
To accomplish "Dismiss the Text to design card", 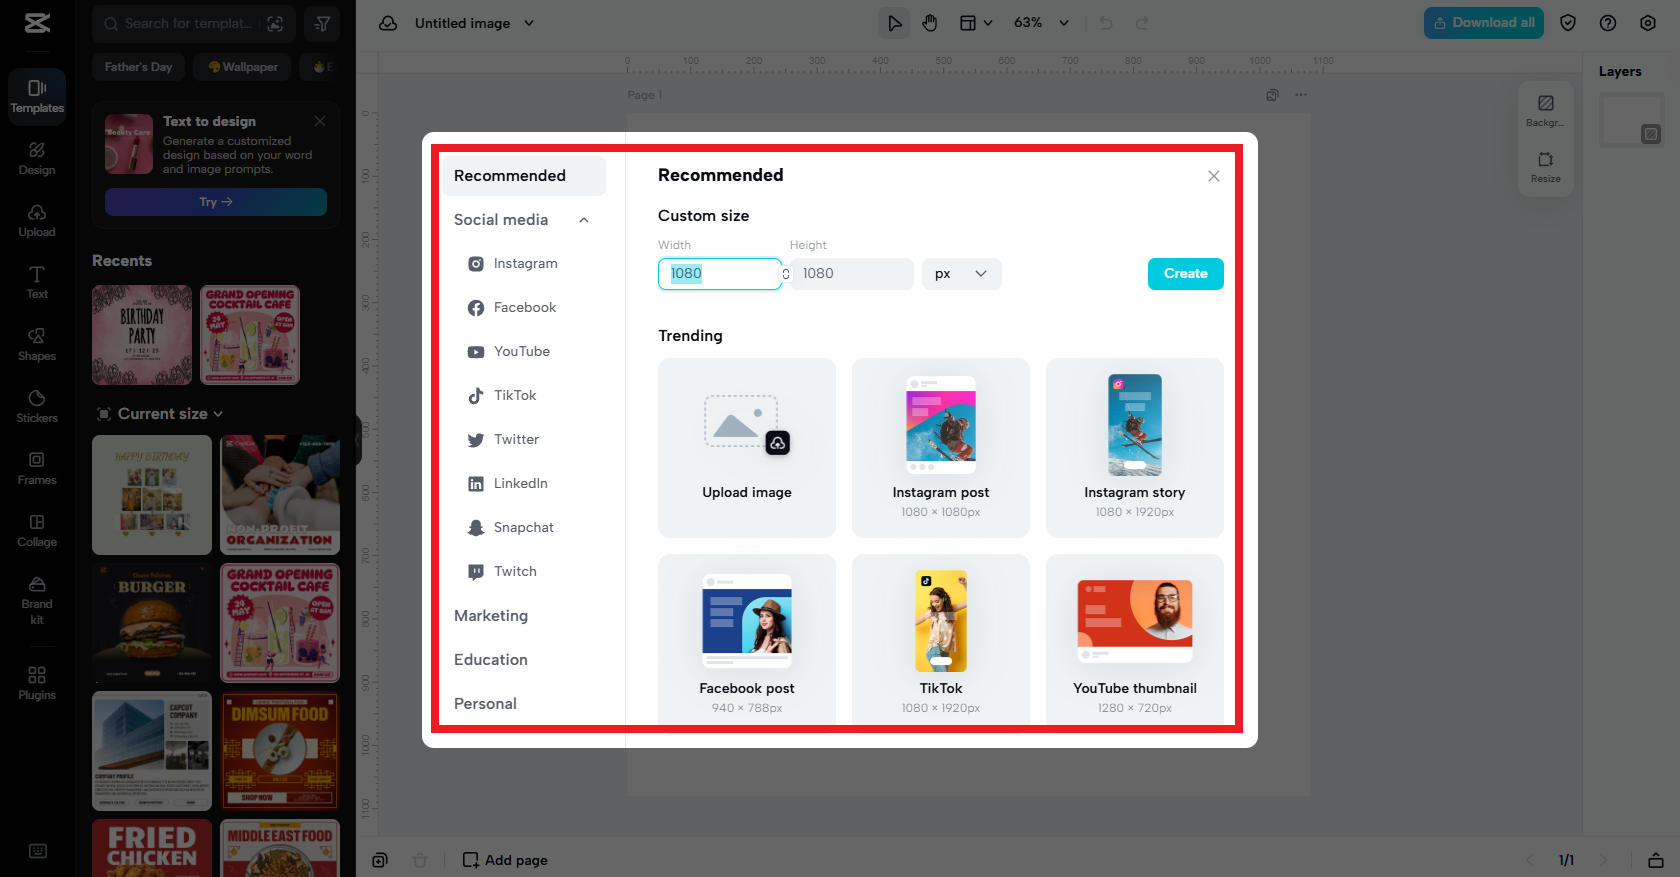I will click(x=320, y=121).
